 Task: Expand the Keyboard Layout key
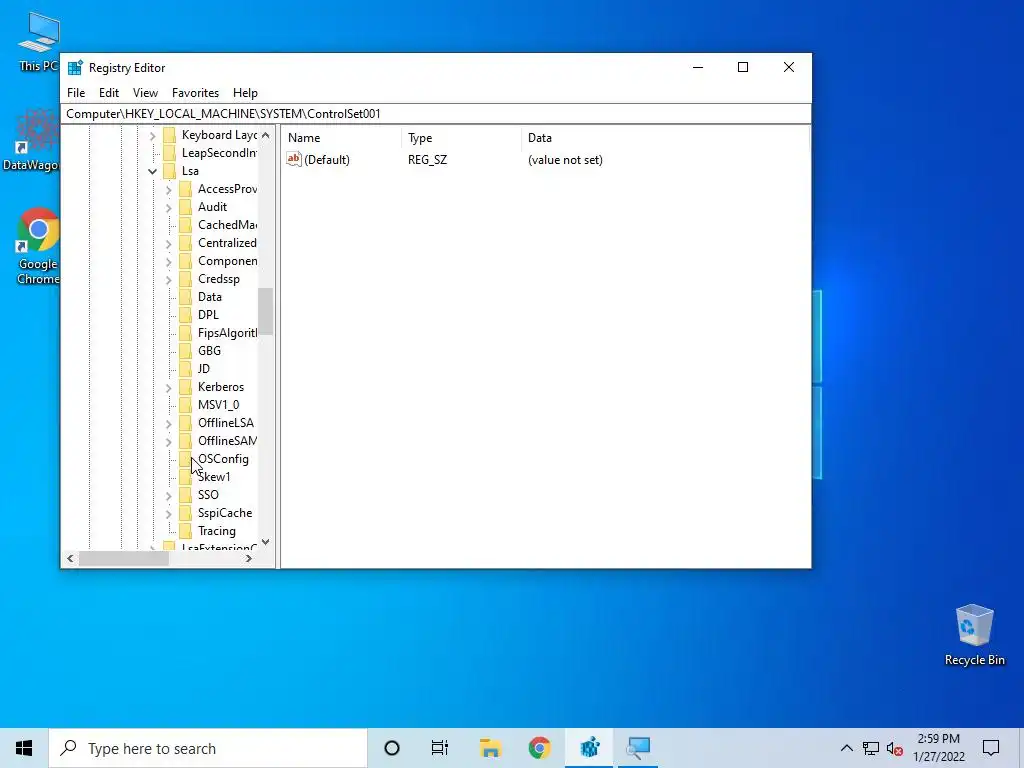pos(152,135)
